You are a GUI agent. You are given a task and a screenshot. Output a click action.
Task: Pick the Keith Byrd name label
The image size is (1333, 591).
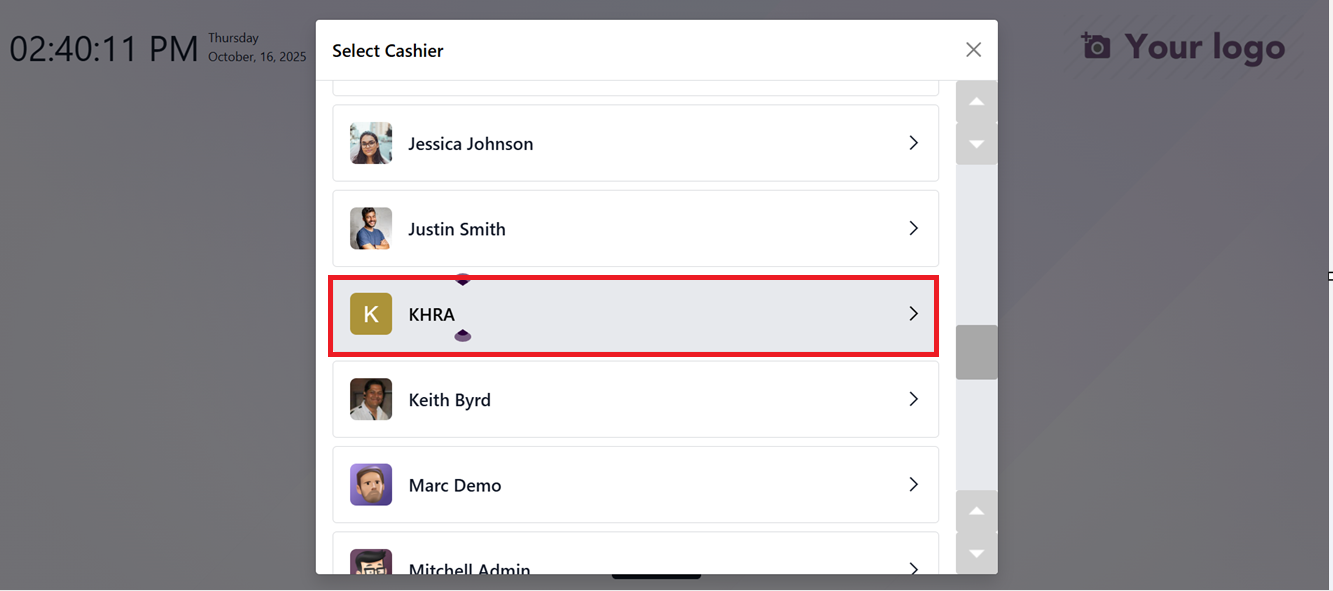click(449, 400)
